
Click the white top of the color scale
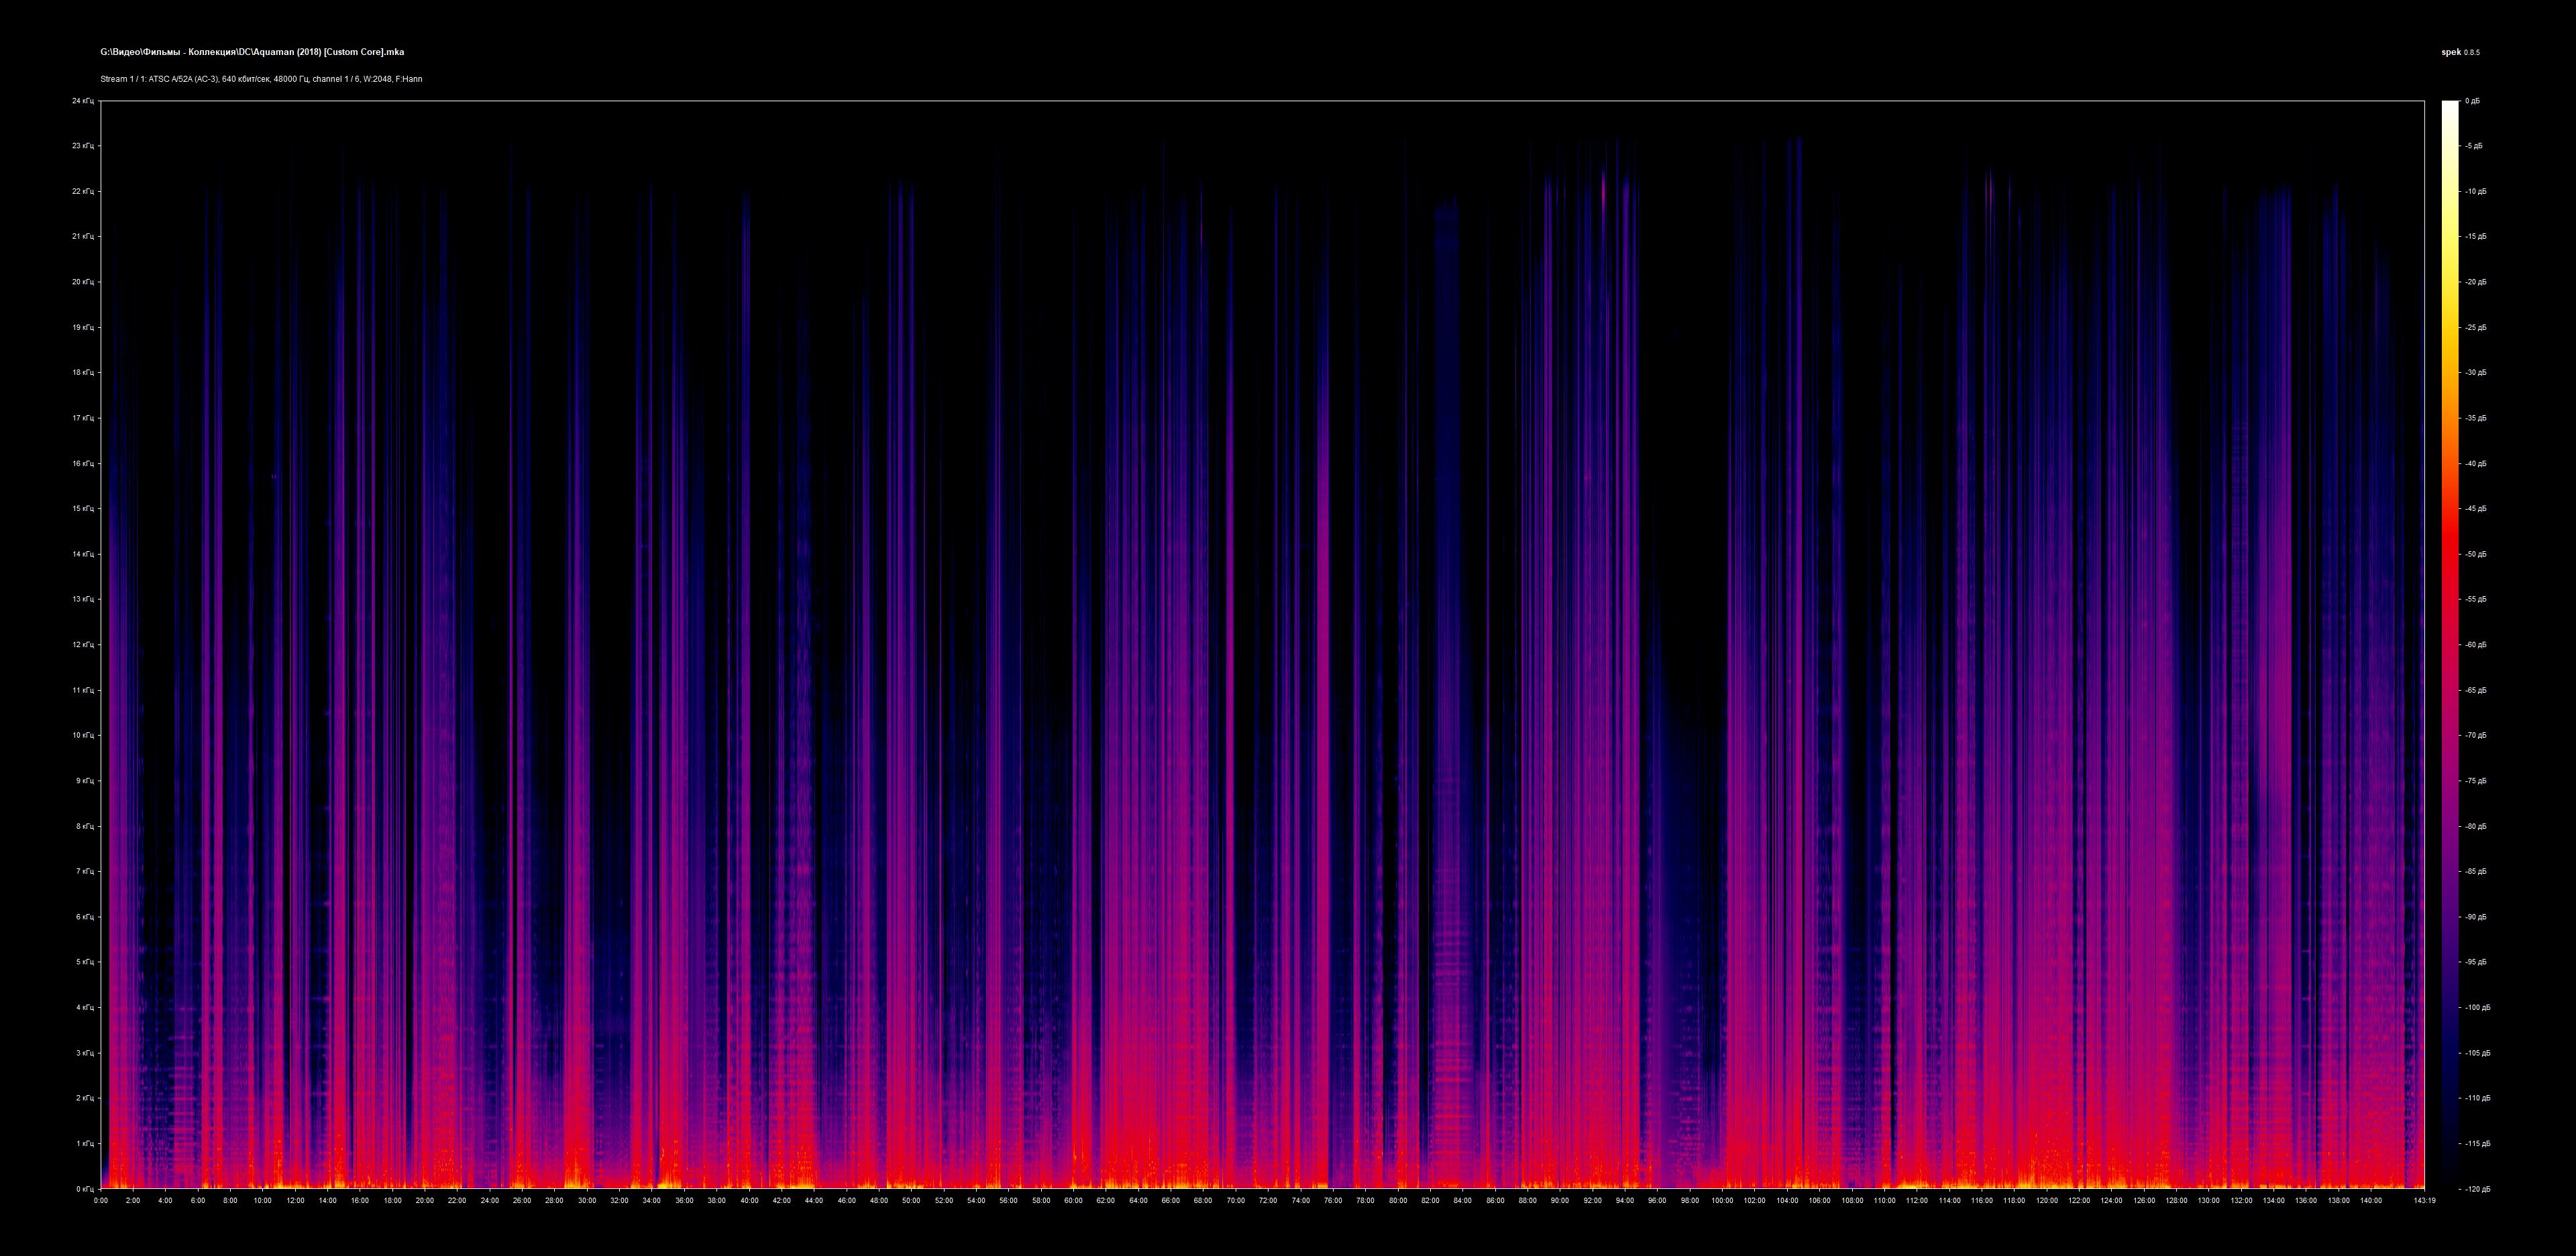(x=2449, y=106)
